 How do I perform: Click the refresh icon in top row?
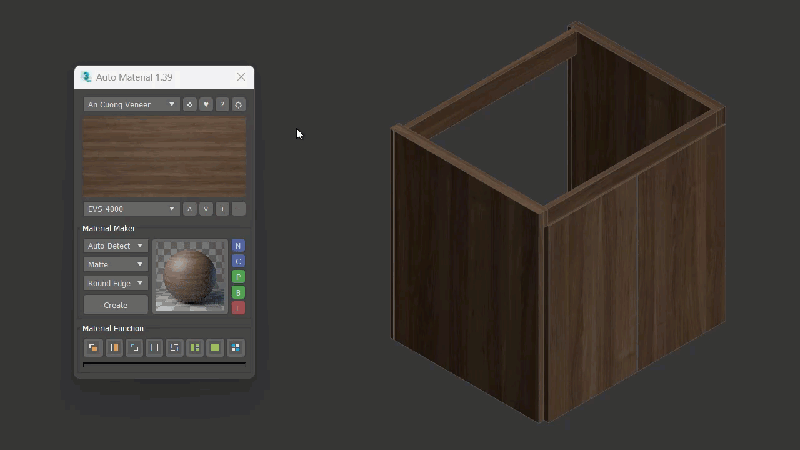(239, 104)
